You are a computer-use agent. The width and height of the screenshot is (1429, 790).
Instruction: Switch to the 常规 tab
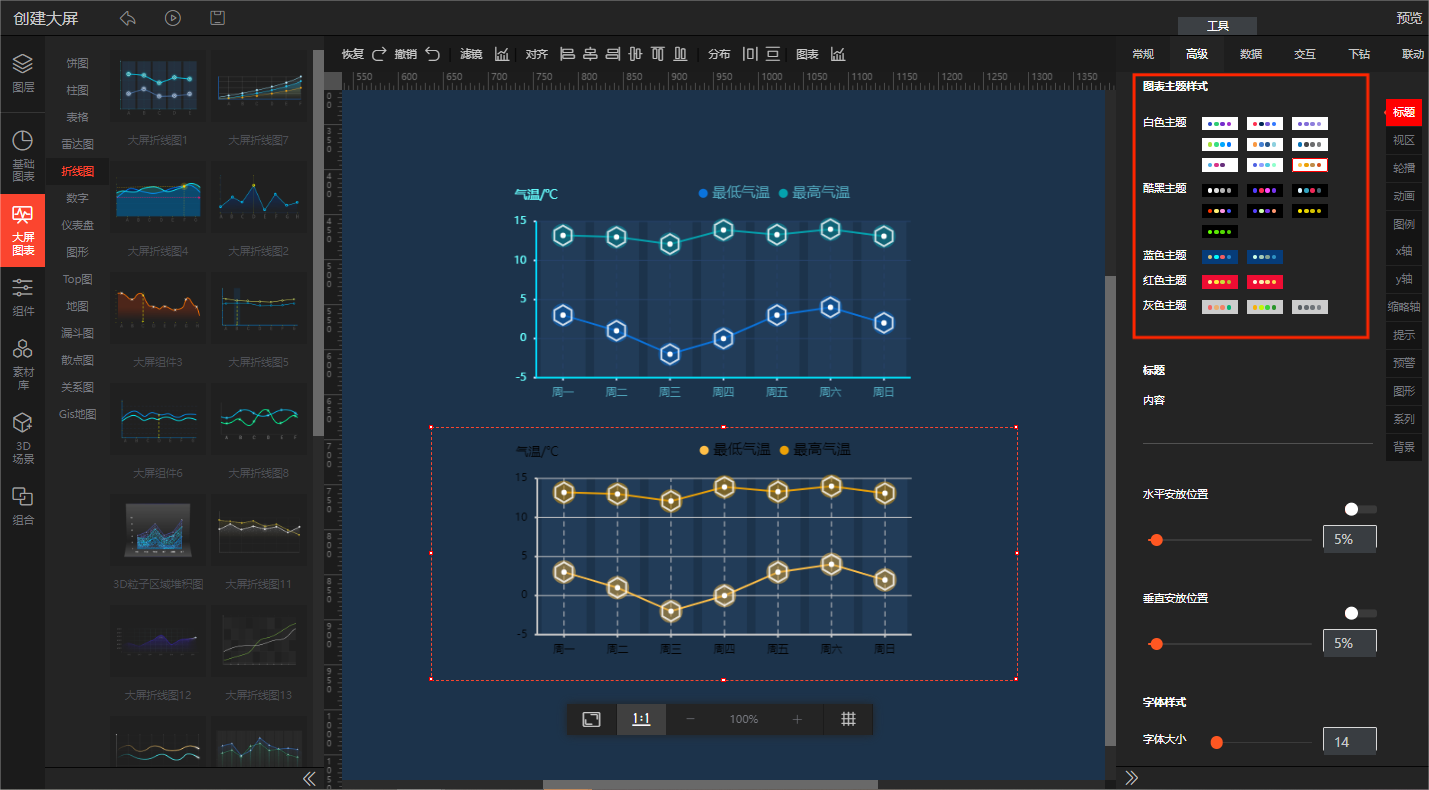pyautogui.click(x=1143, y=54)
